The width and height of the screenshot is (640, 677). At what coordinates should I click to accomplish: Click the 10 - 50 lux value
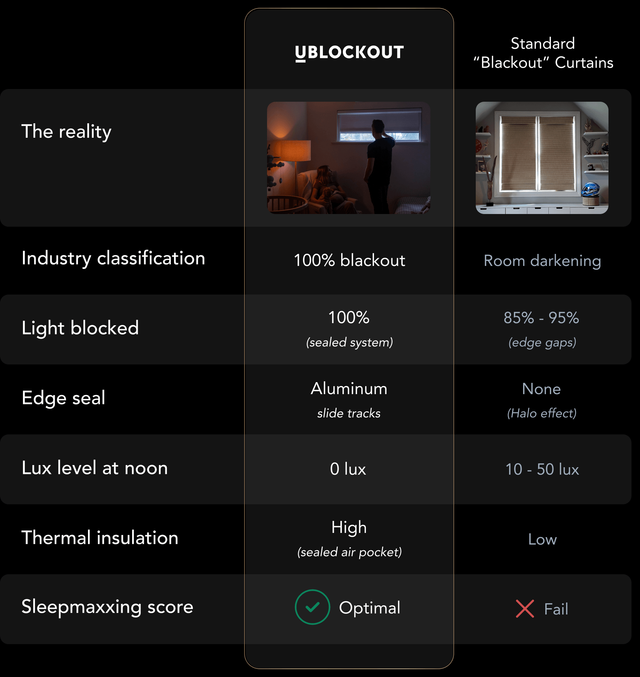coord(541,469)
